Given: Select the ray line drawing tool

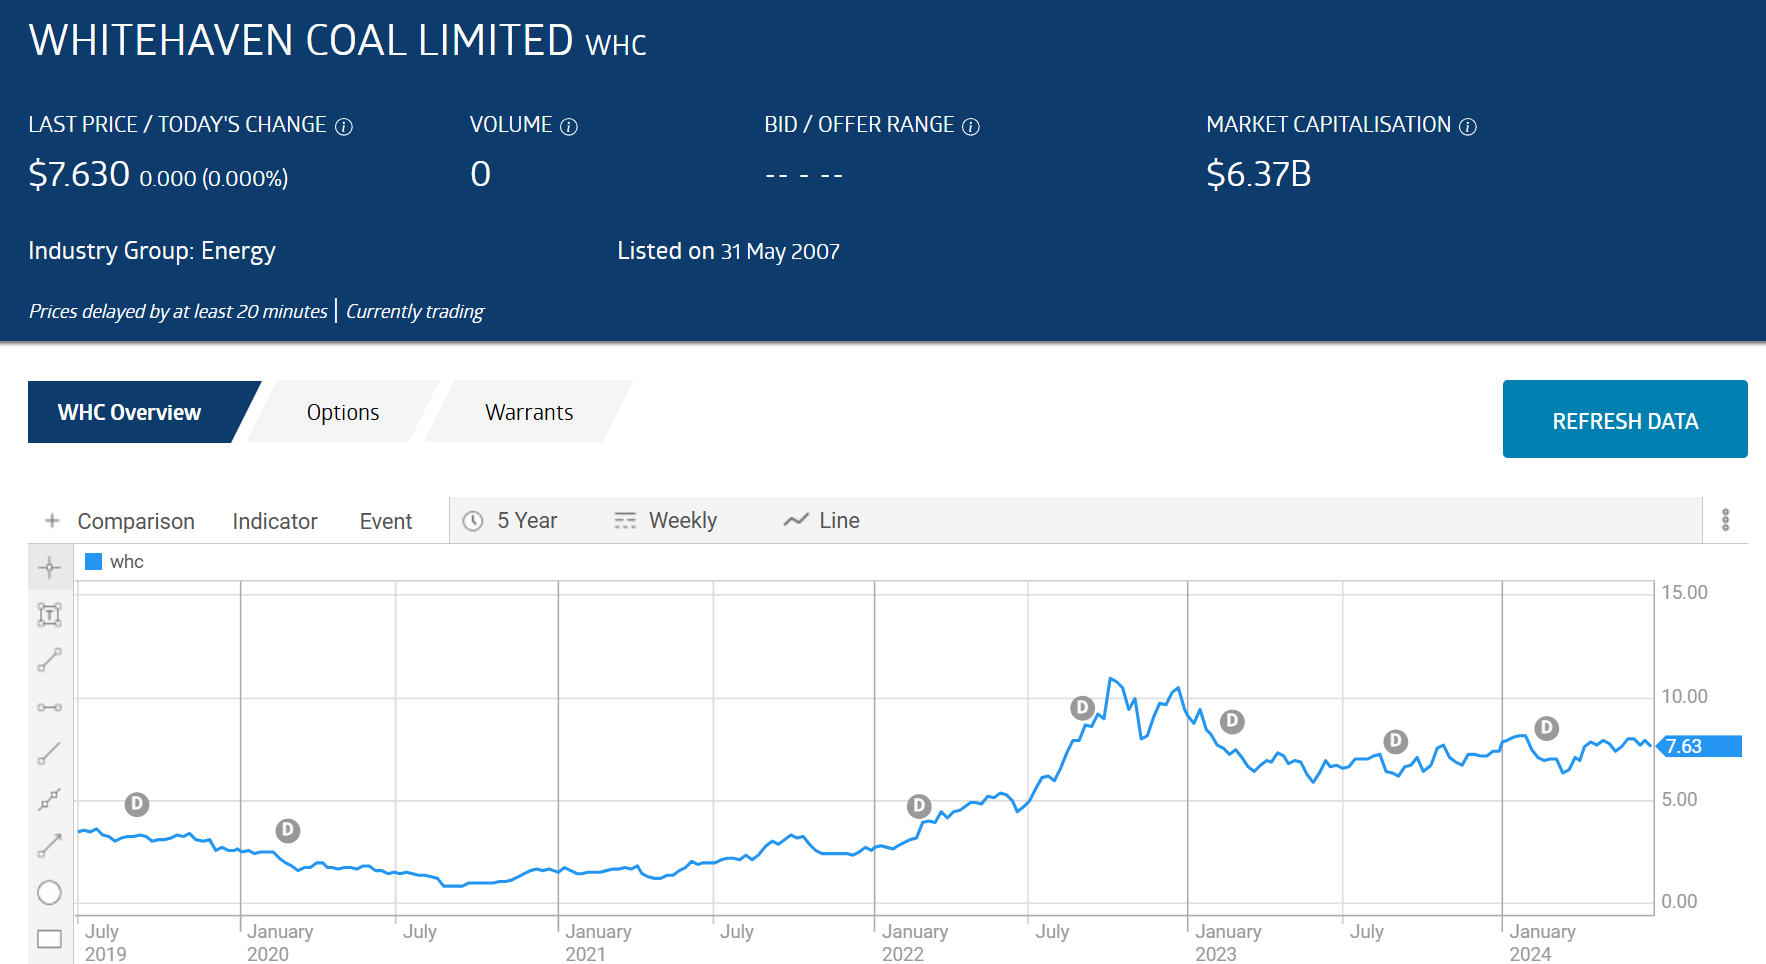Looking at the screenshot, I should (49, 753).
